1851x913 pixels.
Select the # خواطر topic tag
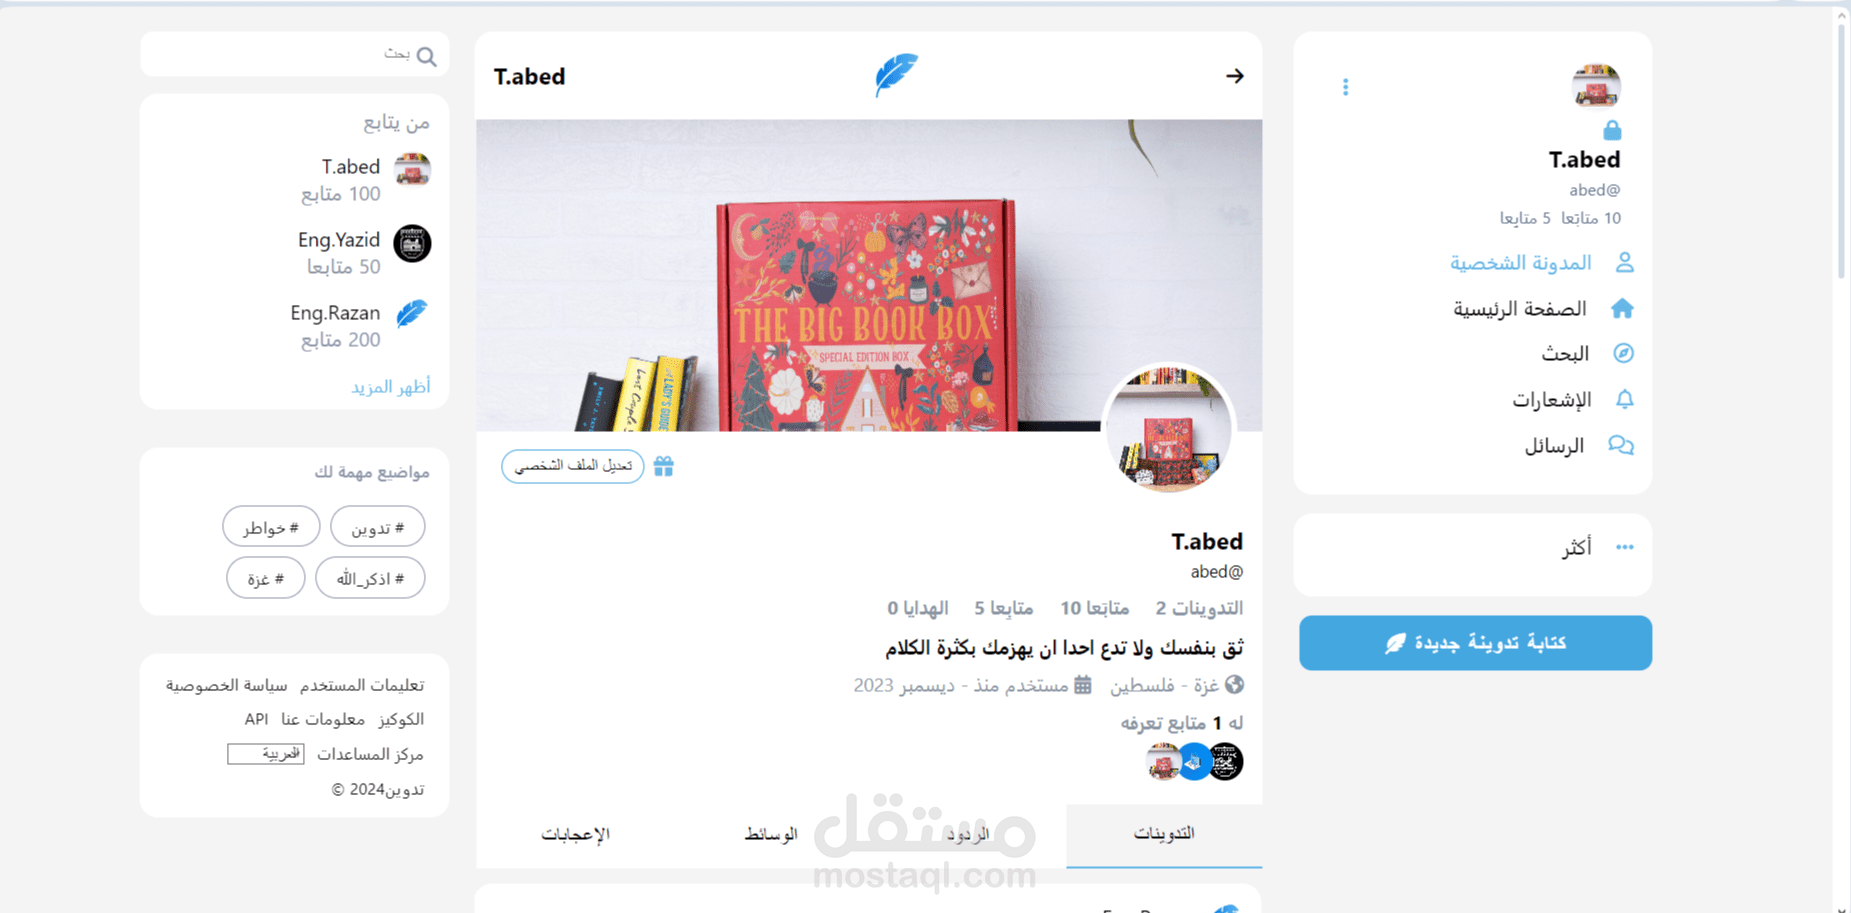tap(271, 527)
